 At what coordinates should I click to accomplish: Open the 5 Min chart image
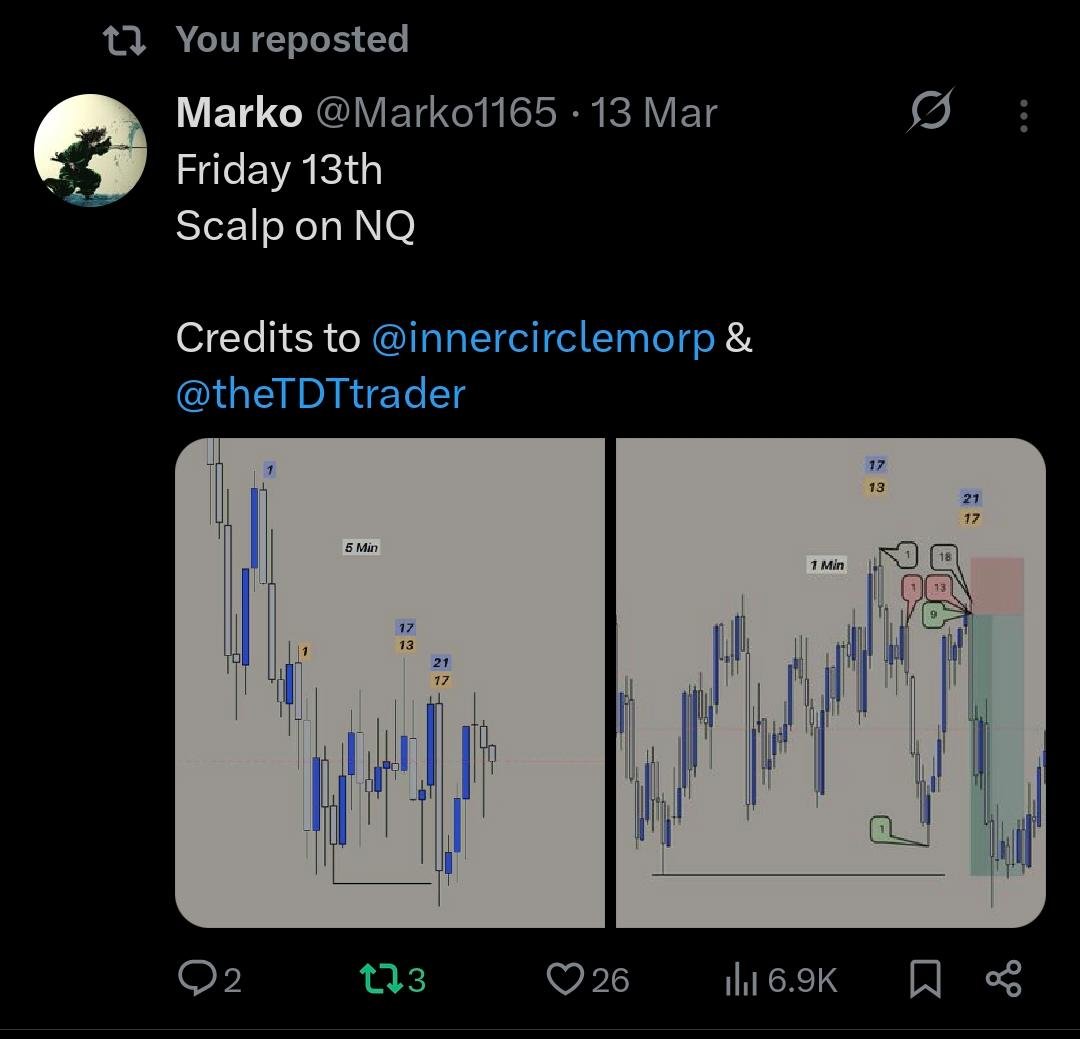(390, 682)
